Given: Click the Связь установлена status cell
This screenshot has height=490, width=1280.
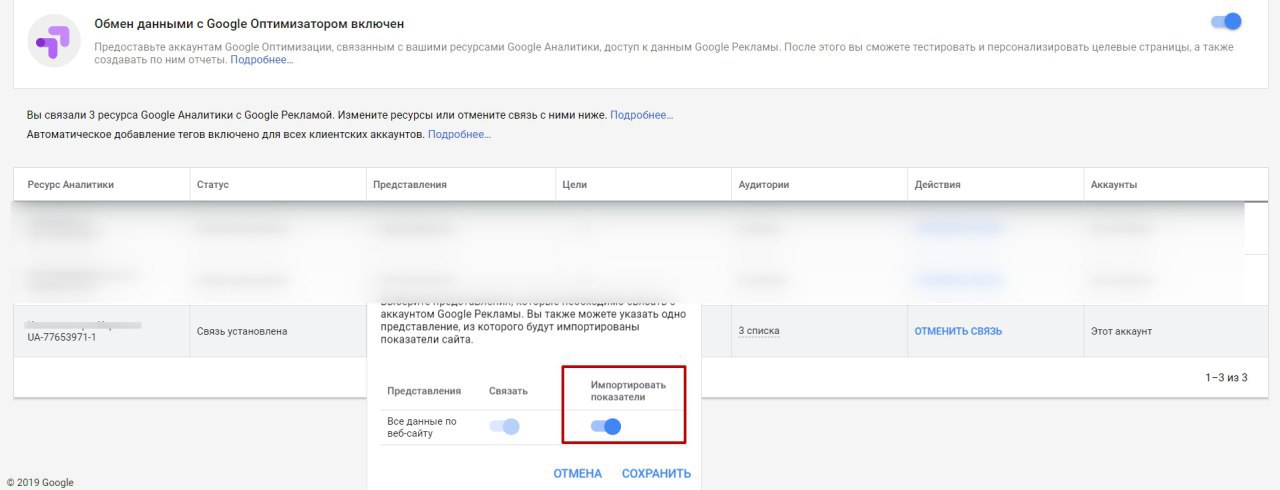Looking at the screenshot, I should [242, 331].
